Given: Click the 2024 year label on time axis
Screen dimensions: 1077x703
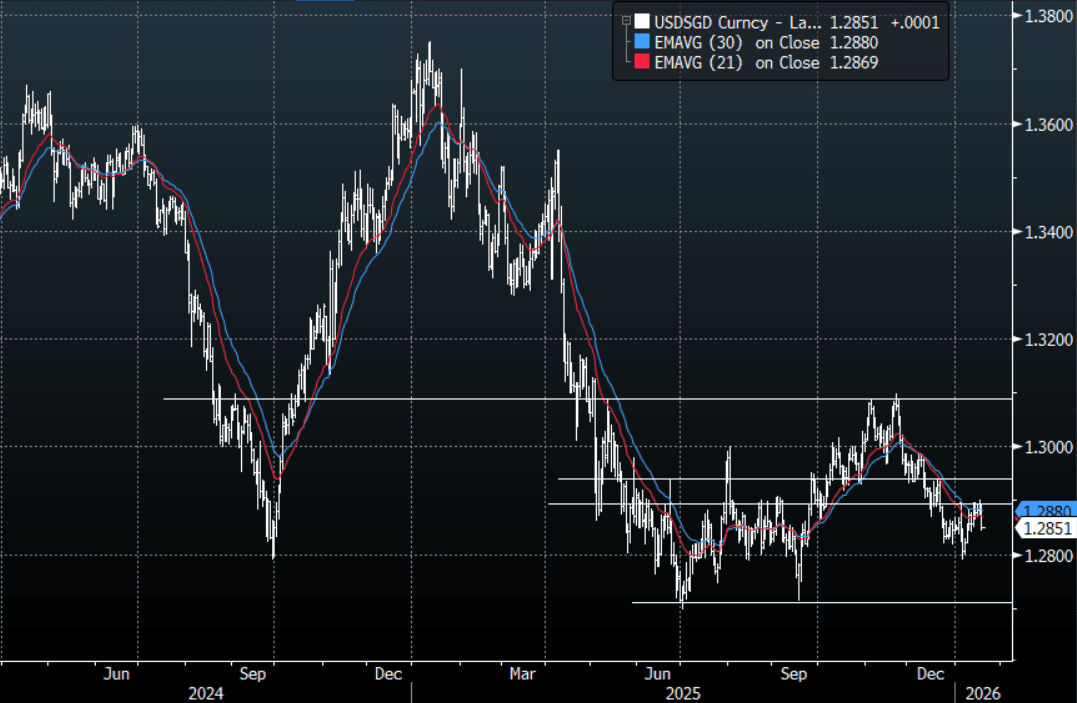Looking at the screenshot, I should [x=205, y=693].
